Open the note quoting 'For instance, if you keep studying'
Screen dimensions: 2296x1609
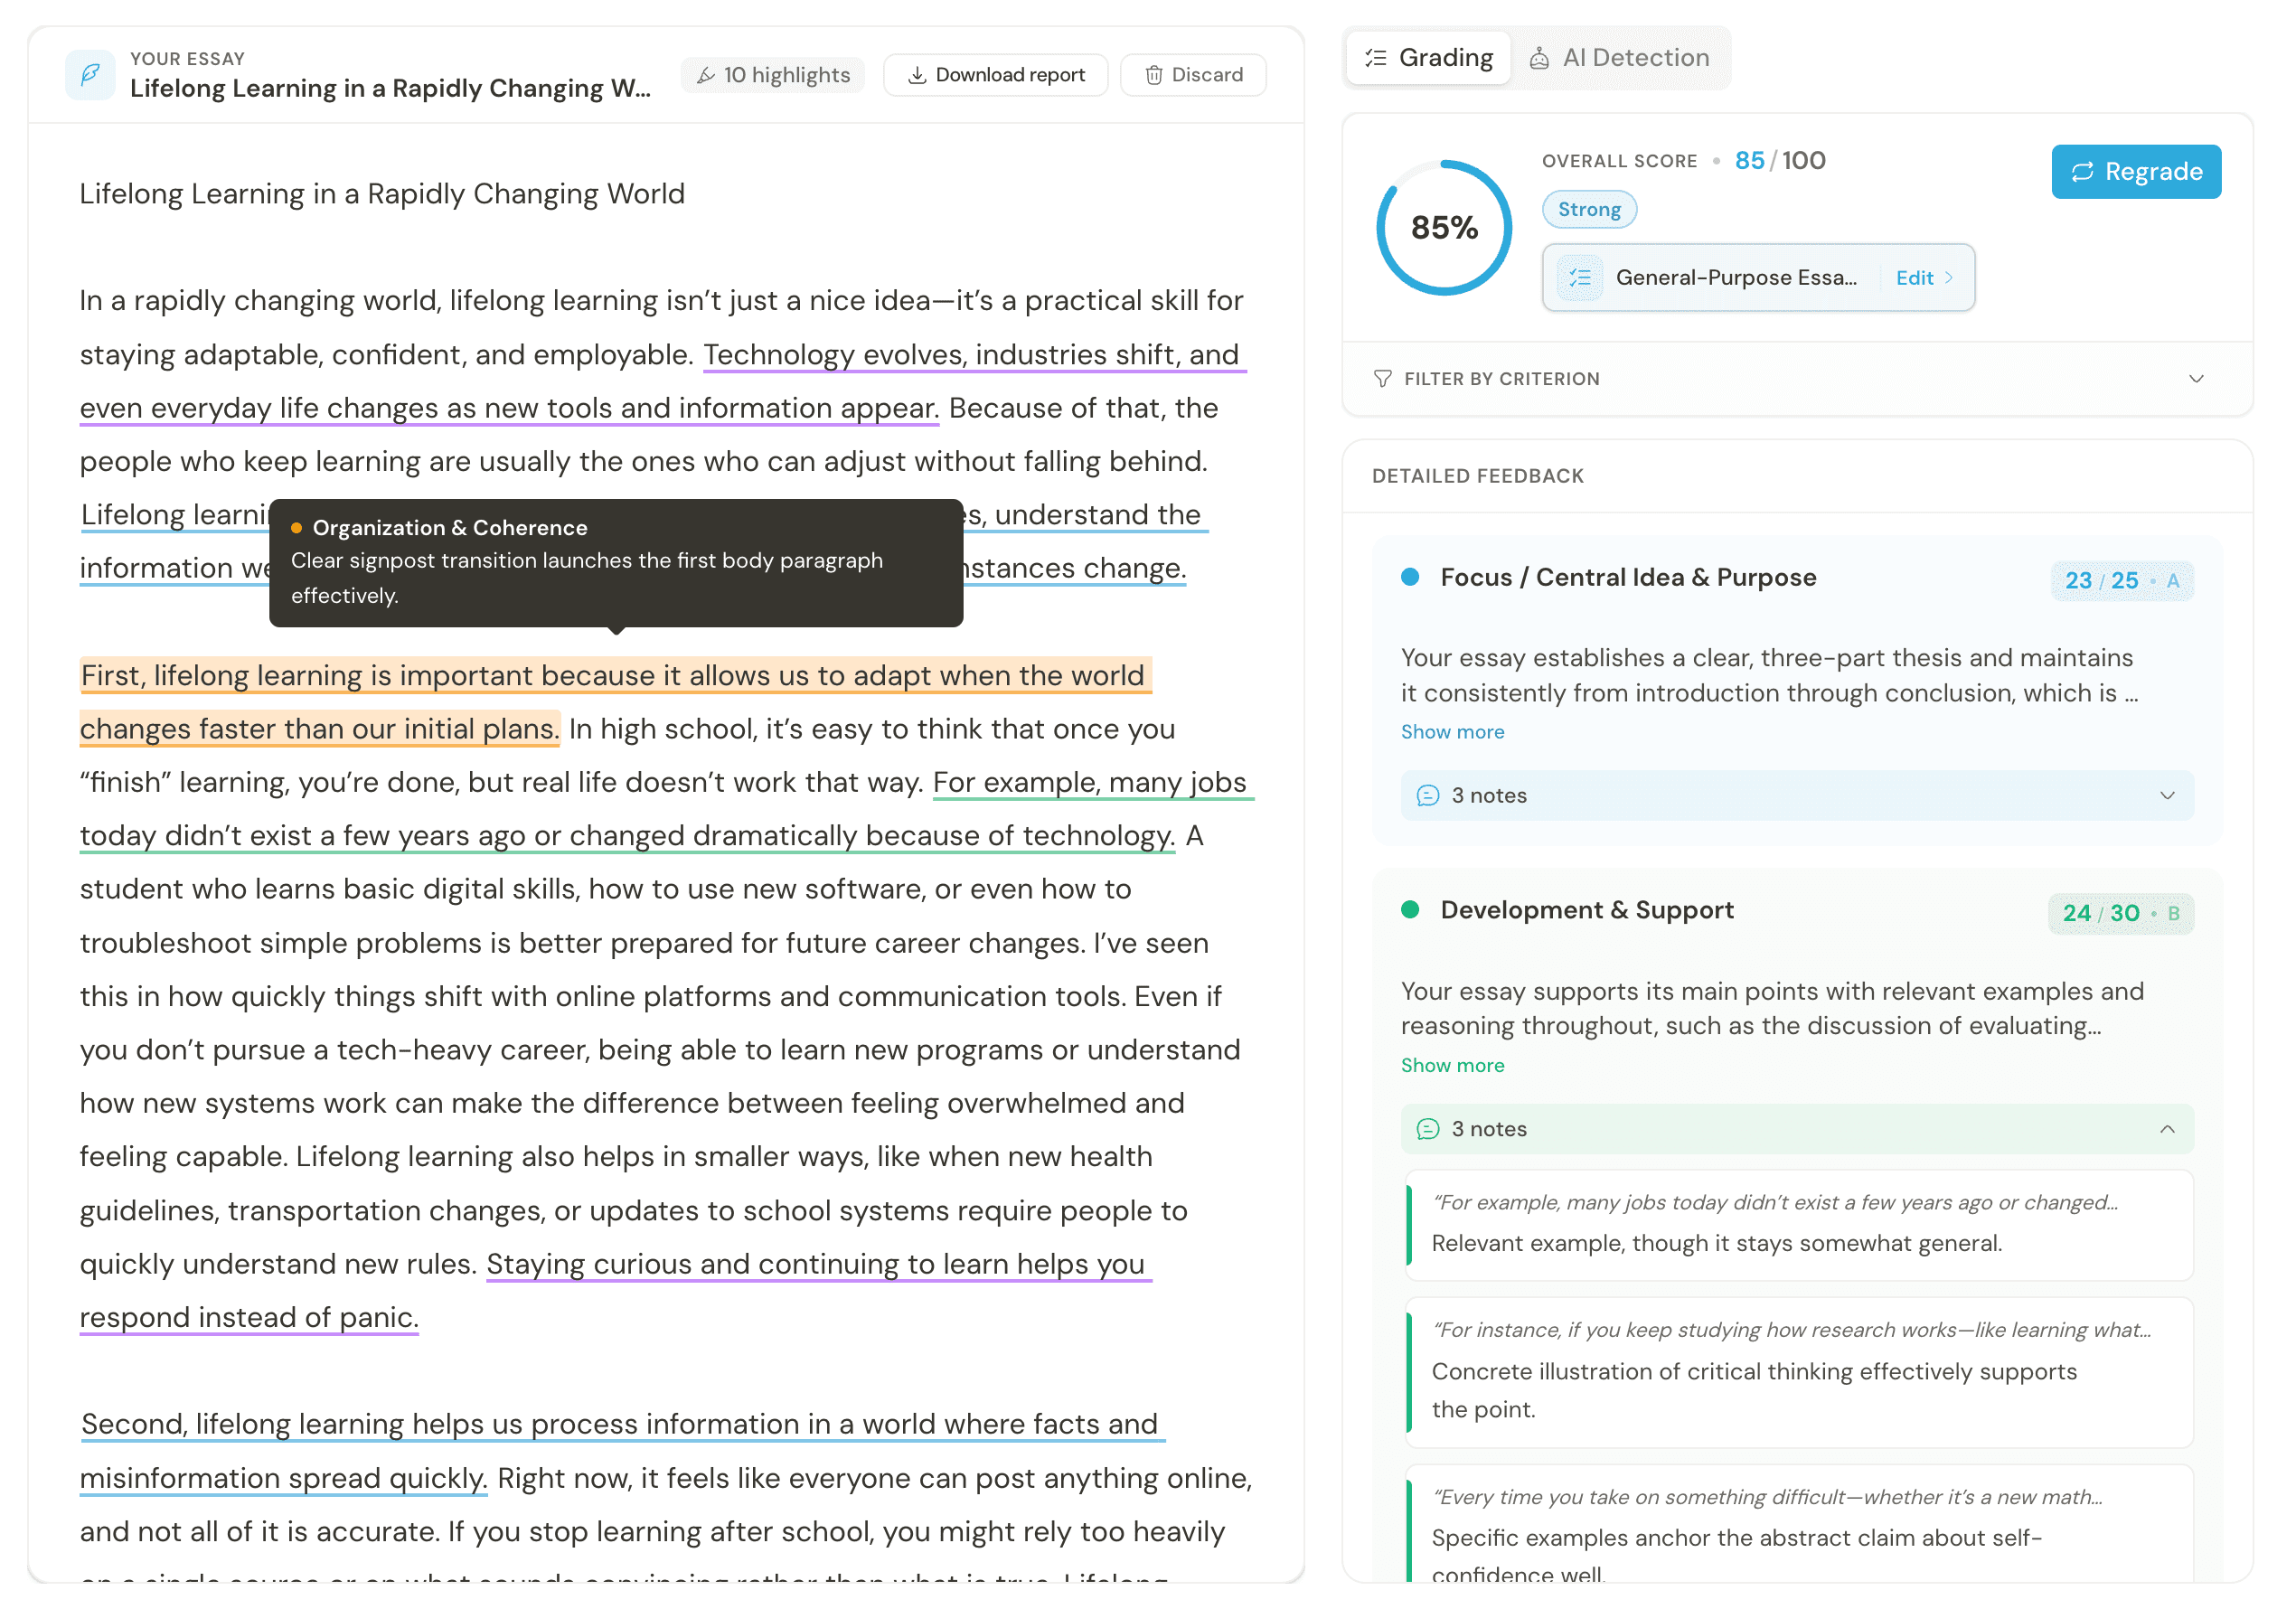click(1799, 1373)
